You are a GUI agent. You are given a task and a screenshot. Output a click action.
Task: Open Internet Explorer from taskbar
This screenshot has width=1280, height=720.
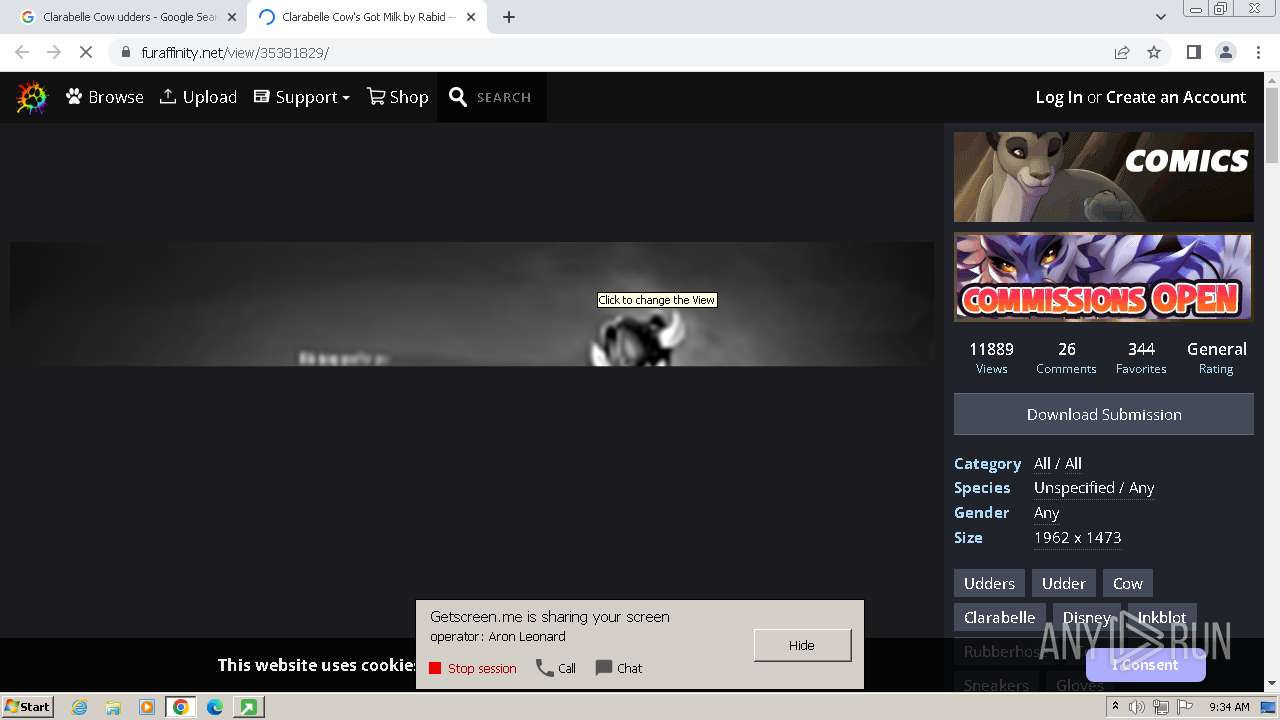79,707
